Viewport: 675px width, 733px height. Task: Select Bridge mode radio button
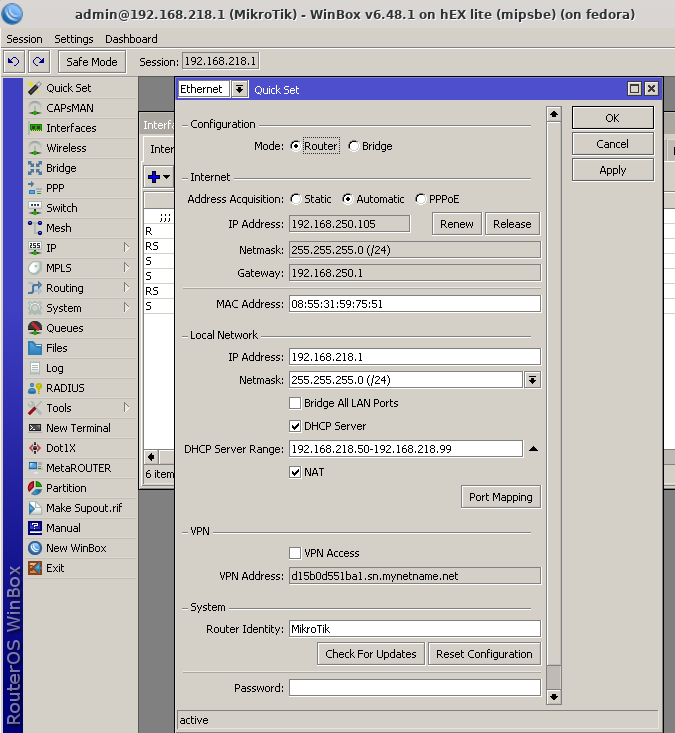[354, 146]
